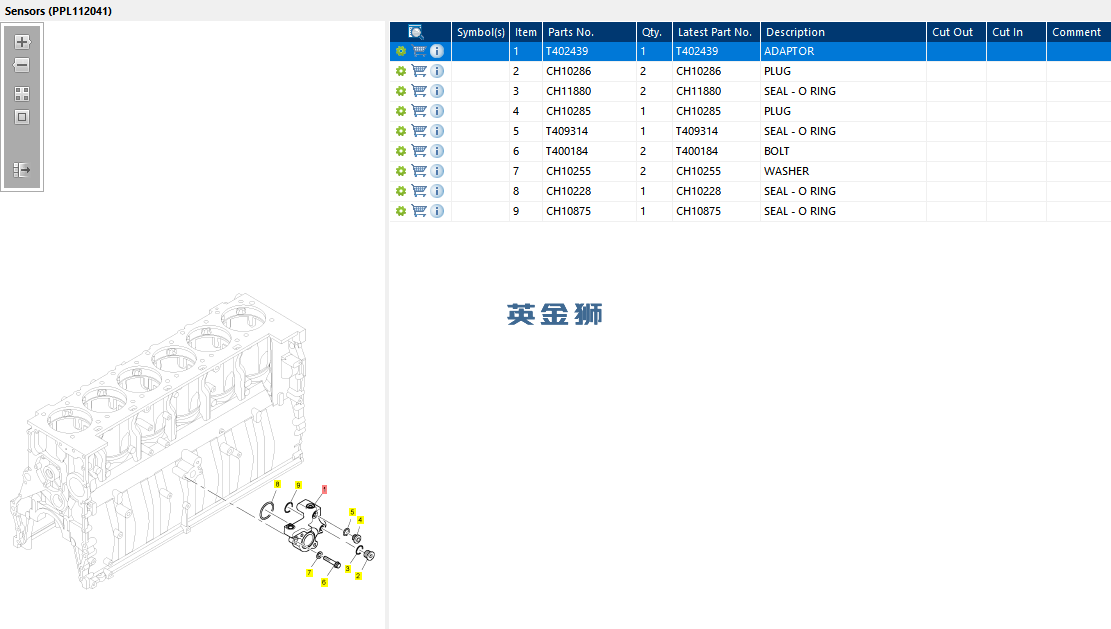Select the T409314 SEAL - O RING row
The image size is (1111, 629).
(x=750, y=131)
